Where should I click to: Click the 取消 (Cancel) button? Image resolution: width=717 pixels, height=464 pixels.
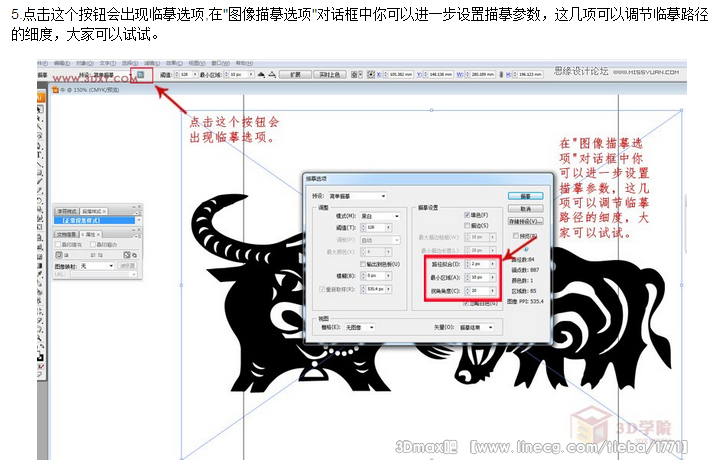click(525, 208)
